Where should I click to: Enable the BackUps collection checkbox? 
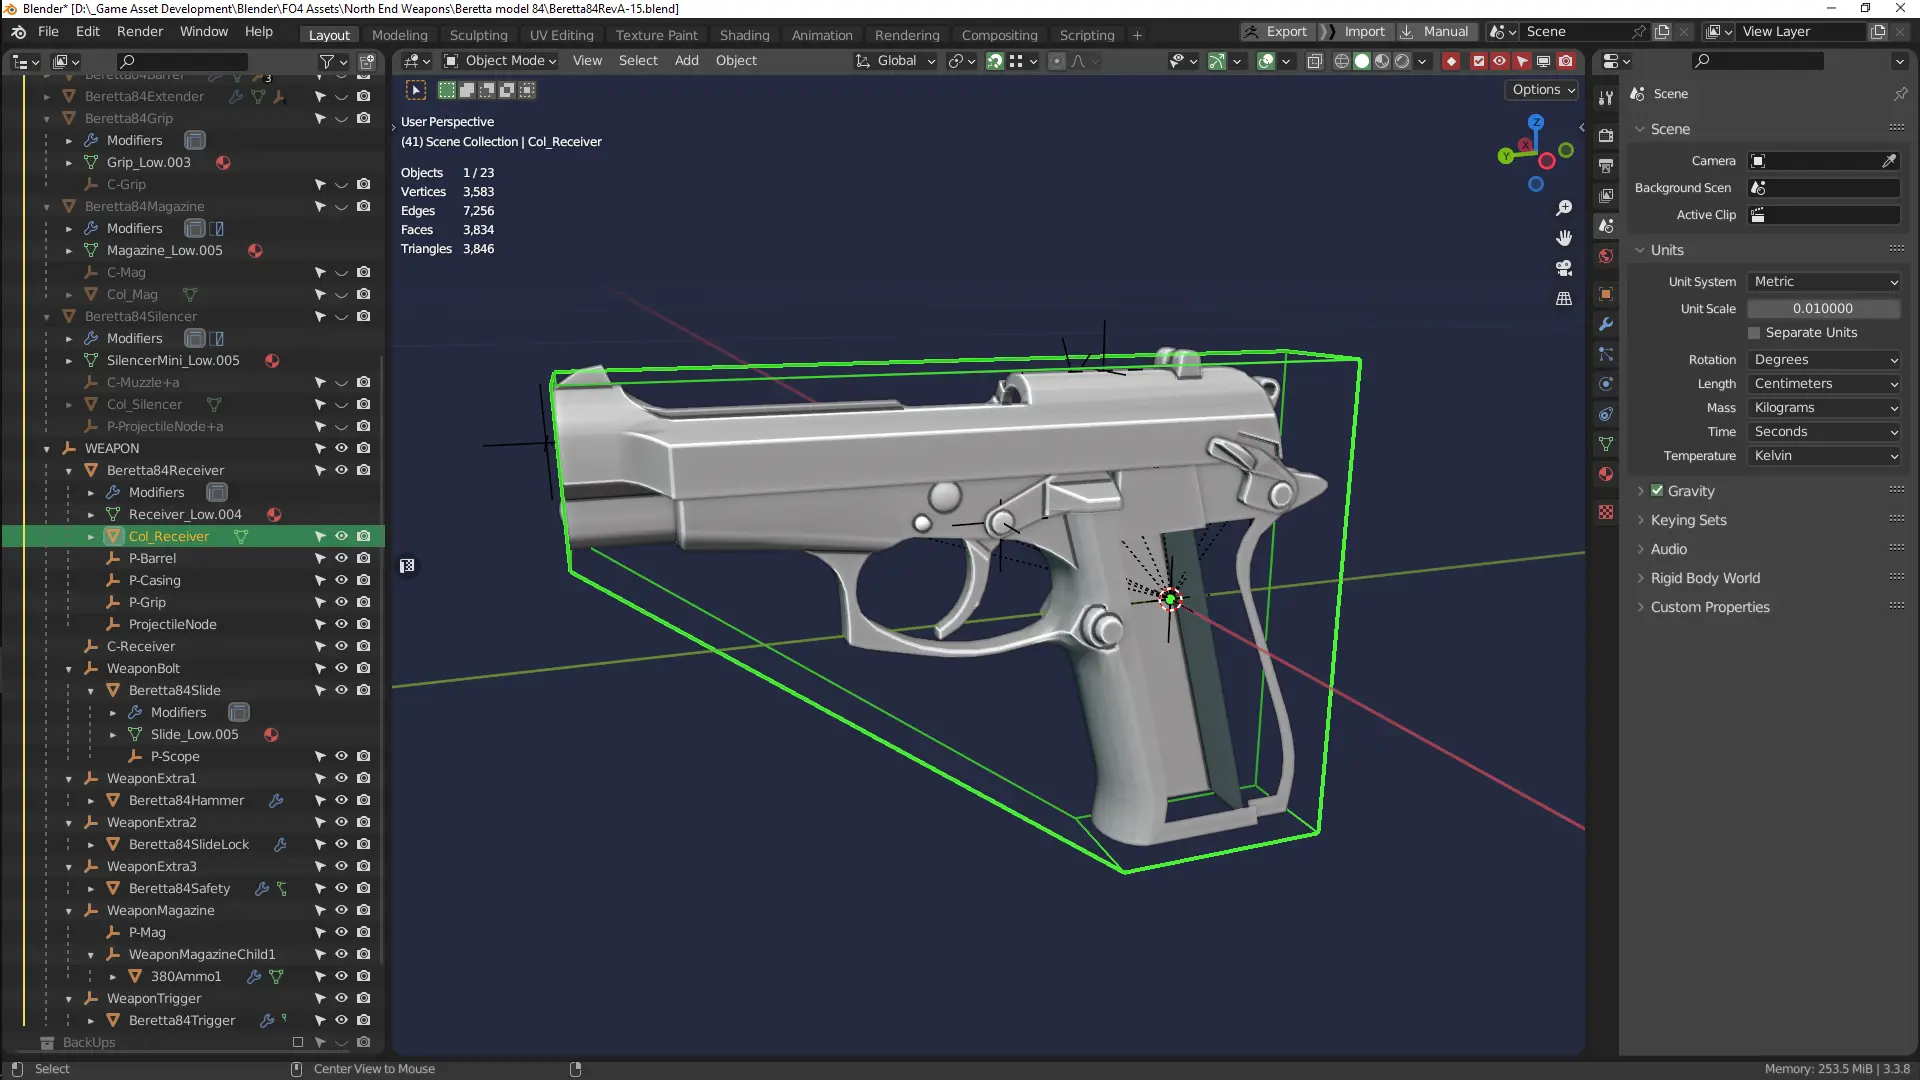[298, 1043]
